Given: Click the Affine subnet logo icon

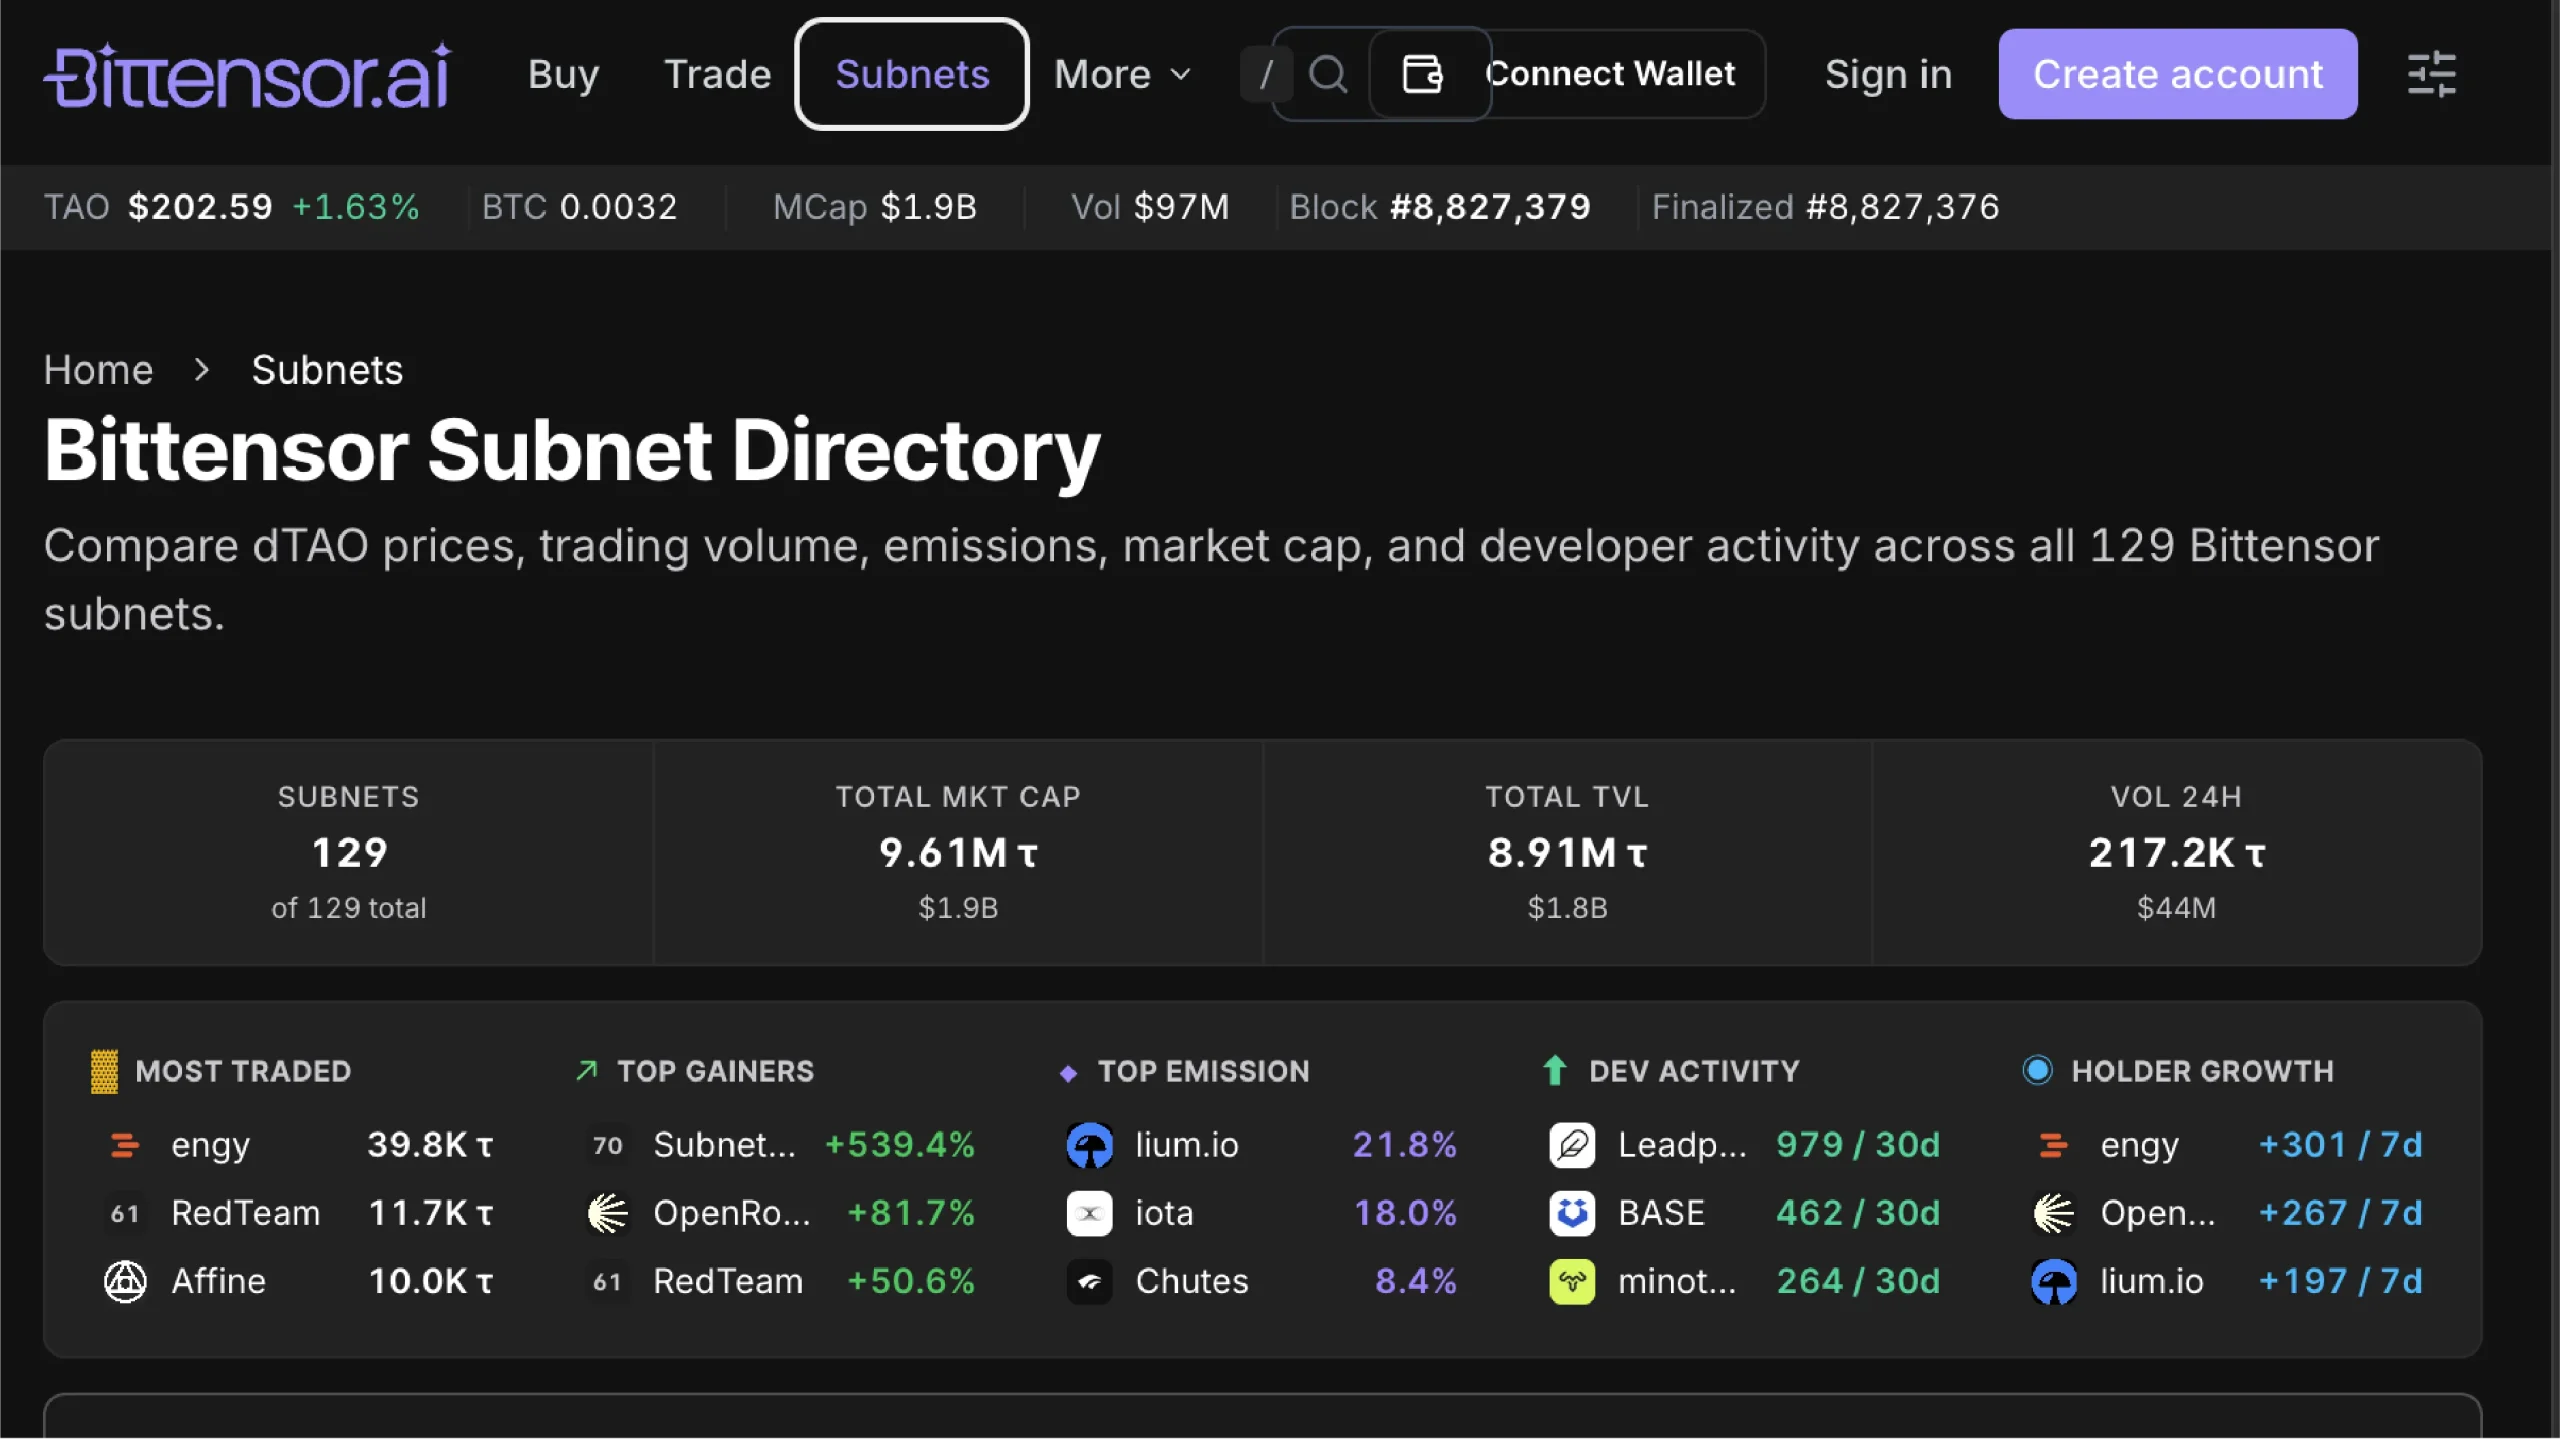Looking at the screenshot, I should pyautogui.click(x=125, y=1281).
